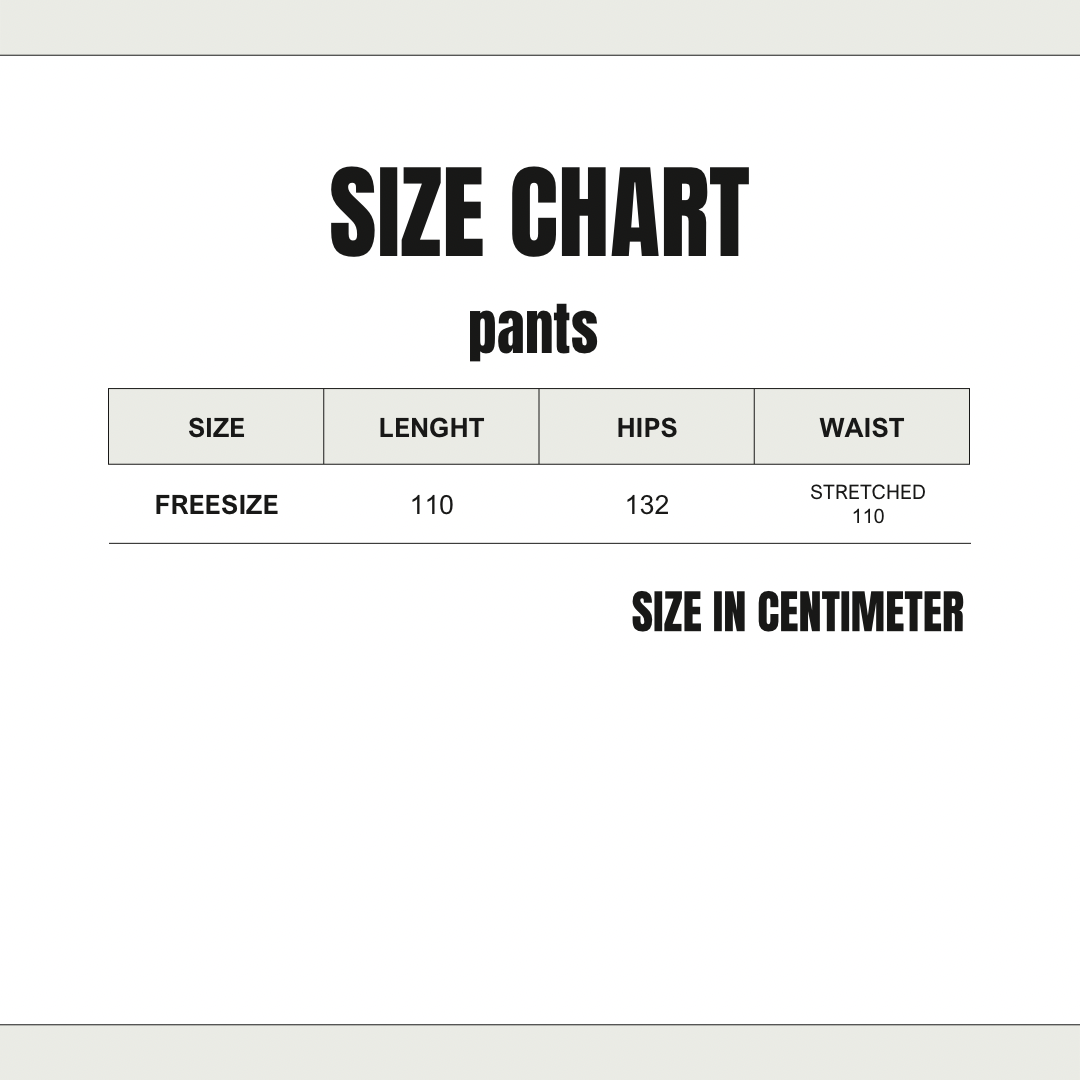This screenshot has width=1080, height=1080.
Task: Select the HIPS column header
Action: 647,427
